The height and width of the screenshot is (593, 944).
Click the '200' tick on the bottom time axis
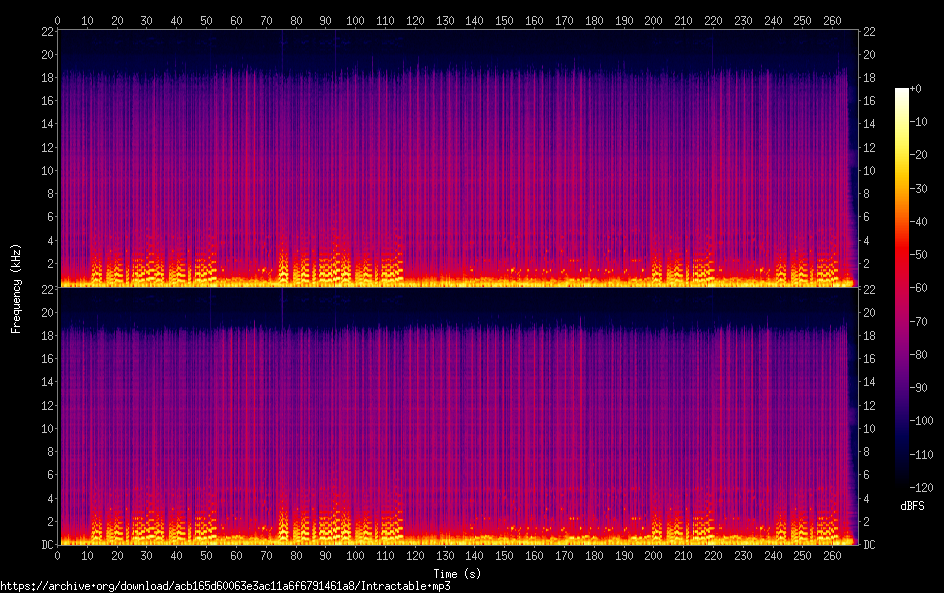pyautogui.click(x=654, y=555)
